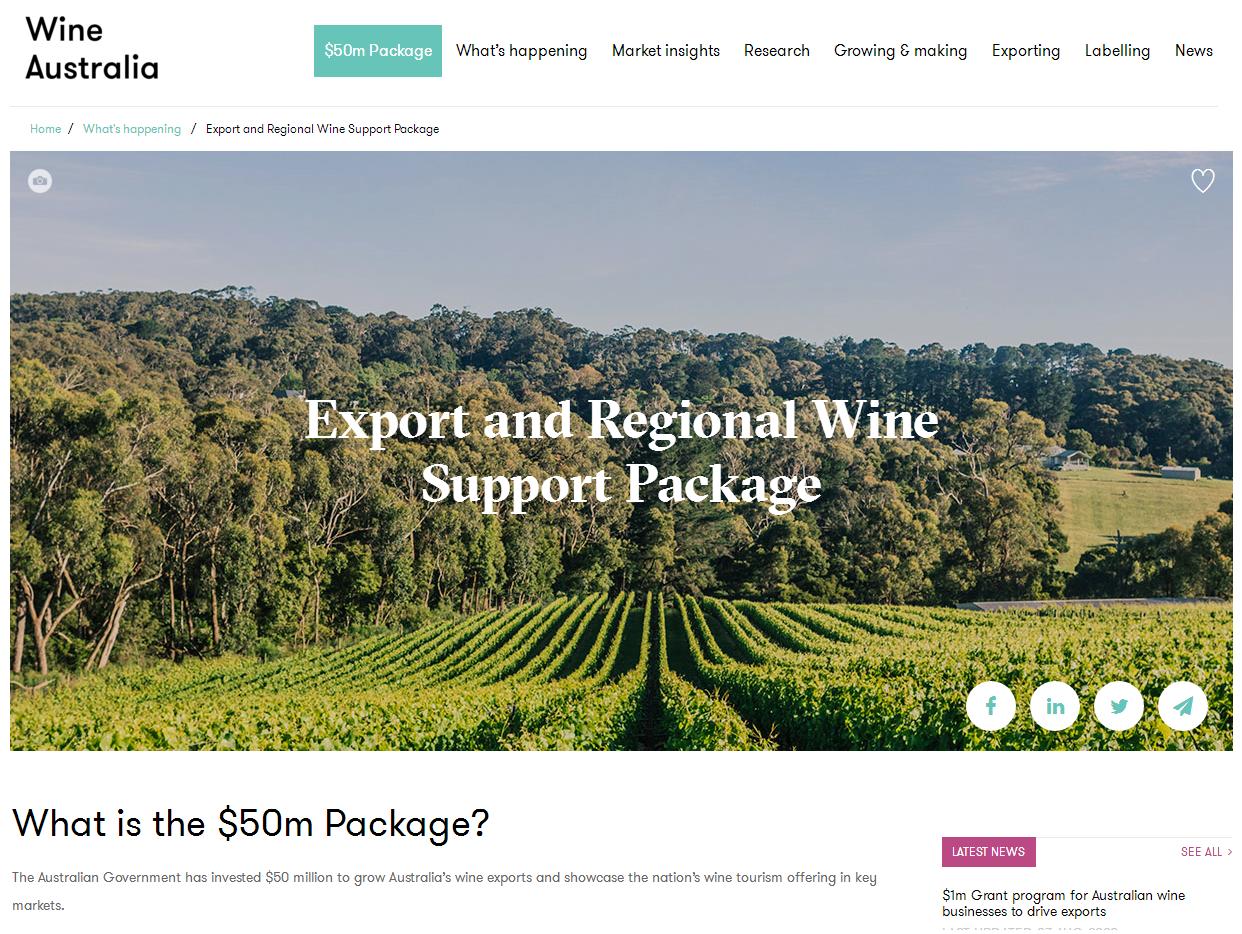Share page on LinkedIn
The width and height of the screenshot is (1242, 934).
(x=1055, y=706)
